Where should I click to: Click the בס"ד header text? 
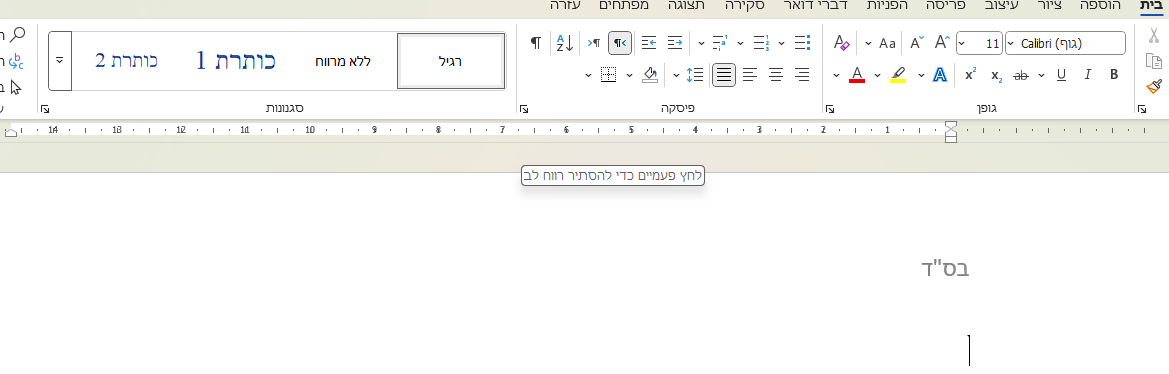946,268
